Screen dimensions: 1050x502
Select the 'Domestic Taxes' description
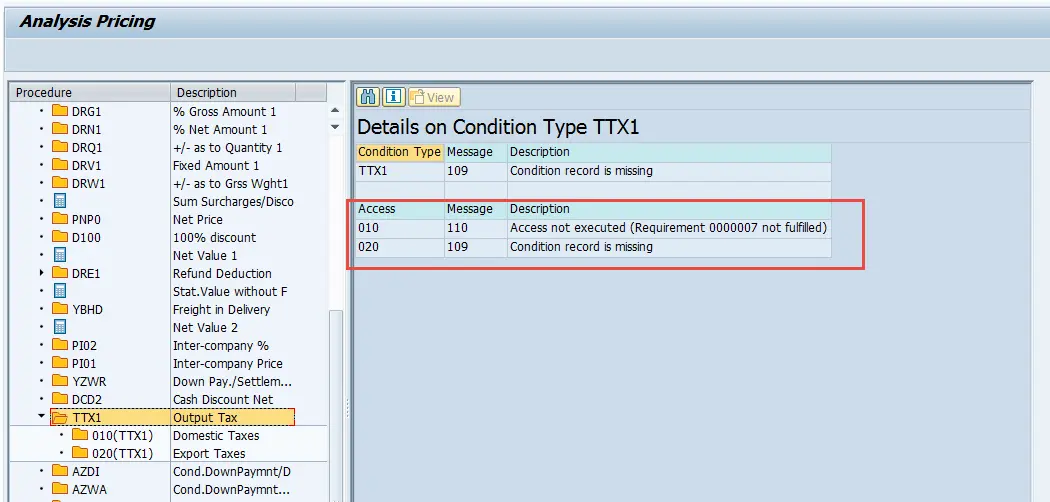pyautogui.click(x=216, y=436)
